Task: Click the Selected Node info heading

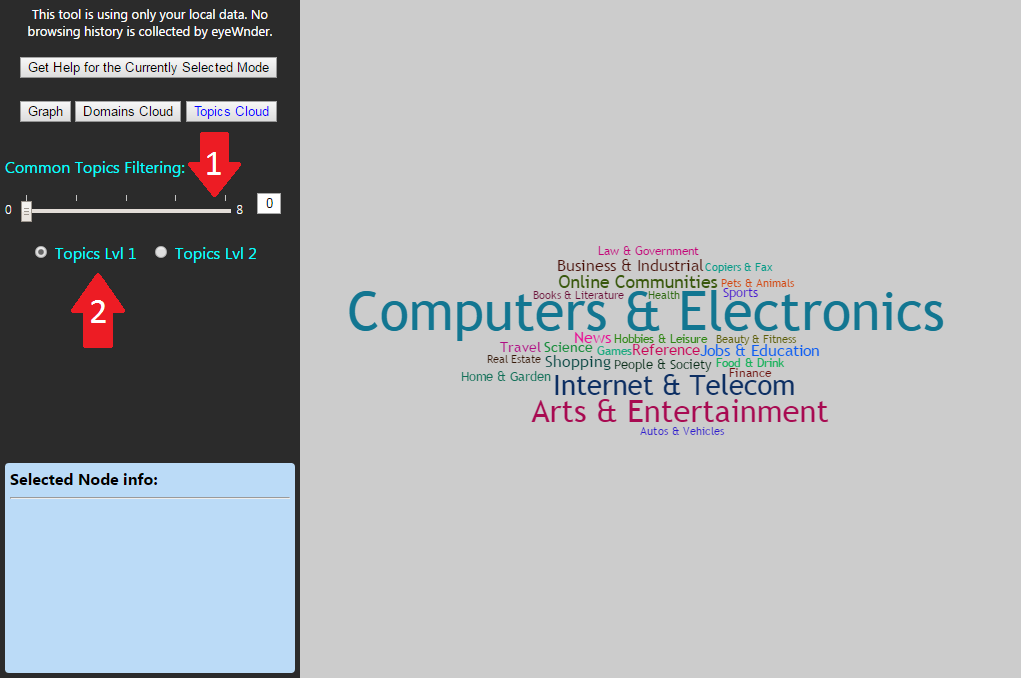Action: pyautogui.click(x=84, y=480)
